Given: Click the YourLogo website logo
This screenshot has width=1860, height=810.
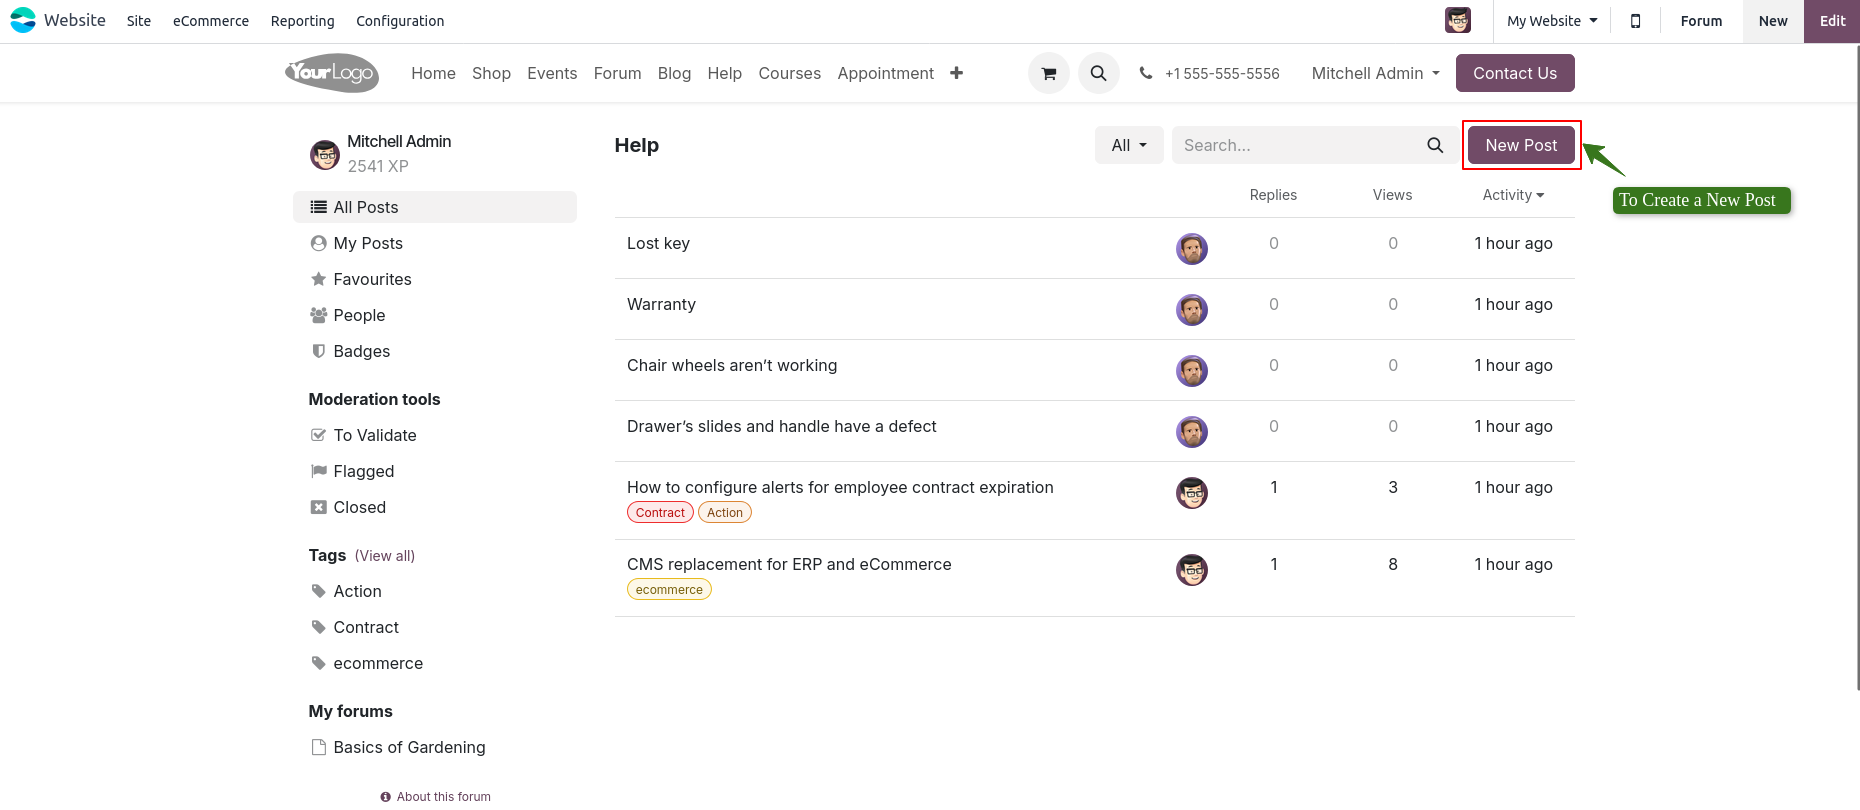Looking at the screenshot, I should [x=332, y=73].
